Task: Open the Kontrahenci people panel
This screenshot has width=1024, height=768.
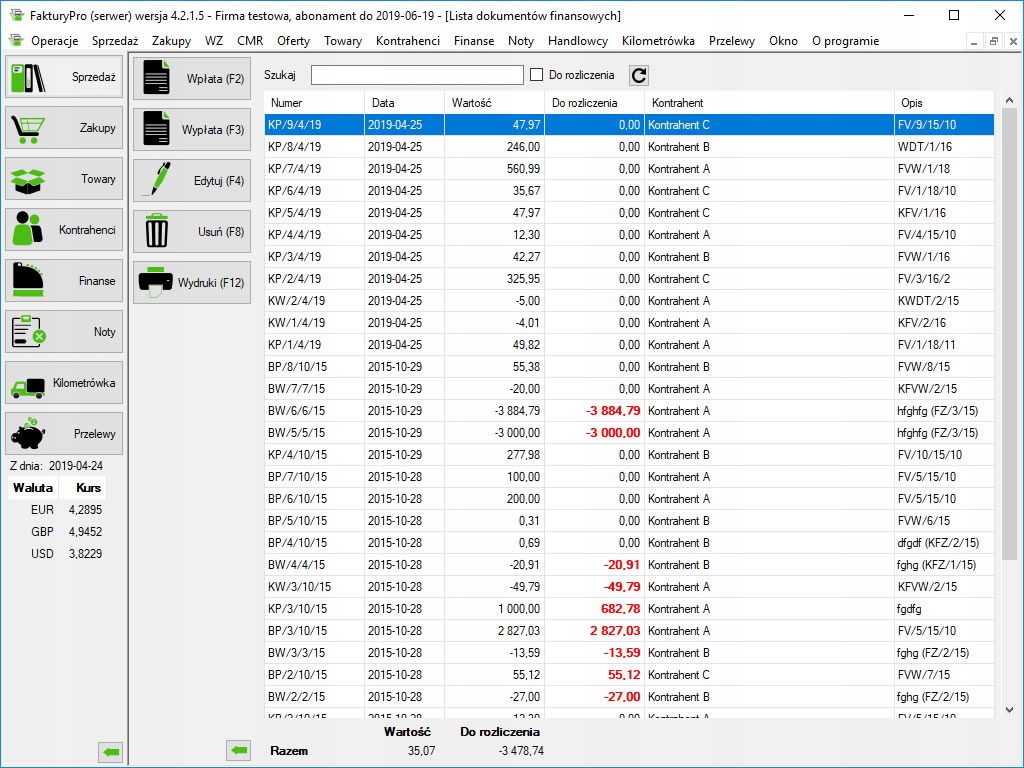Action: 64,230
